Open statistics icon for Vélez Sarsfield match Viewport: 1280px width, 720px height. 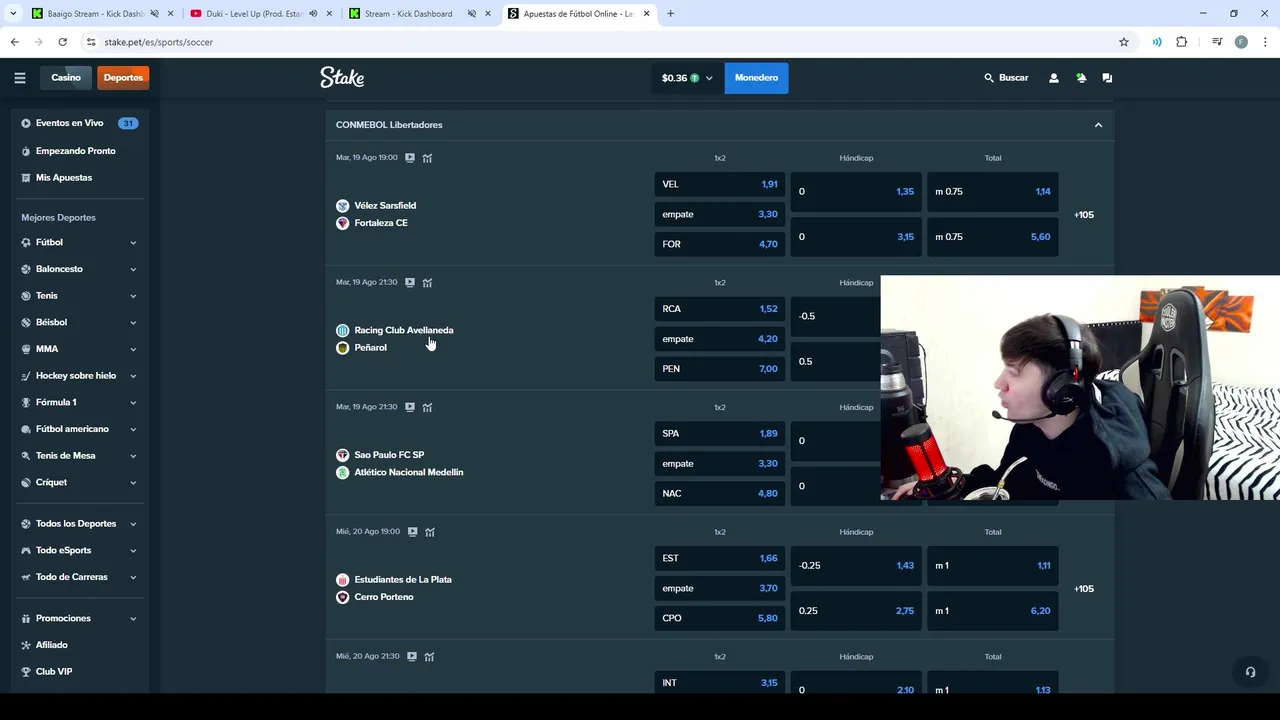point(427,158)
